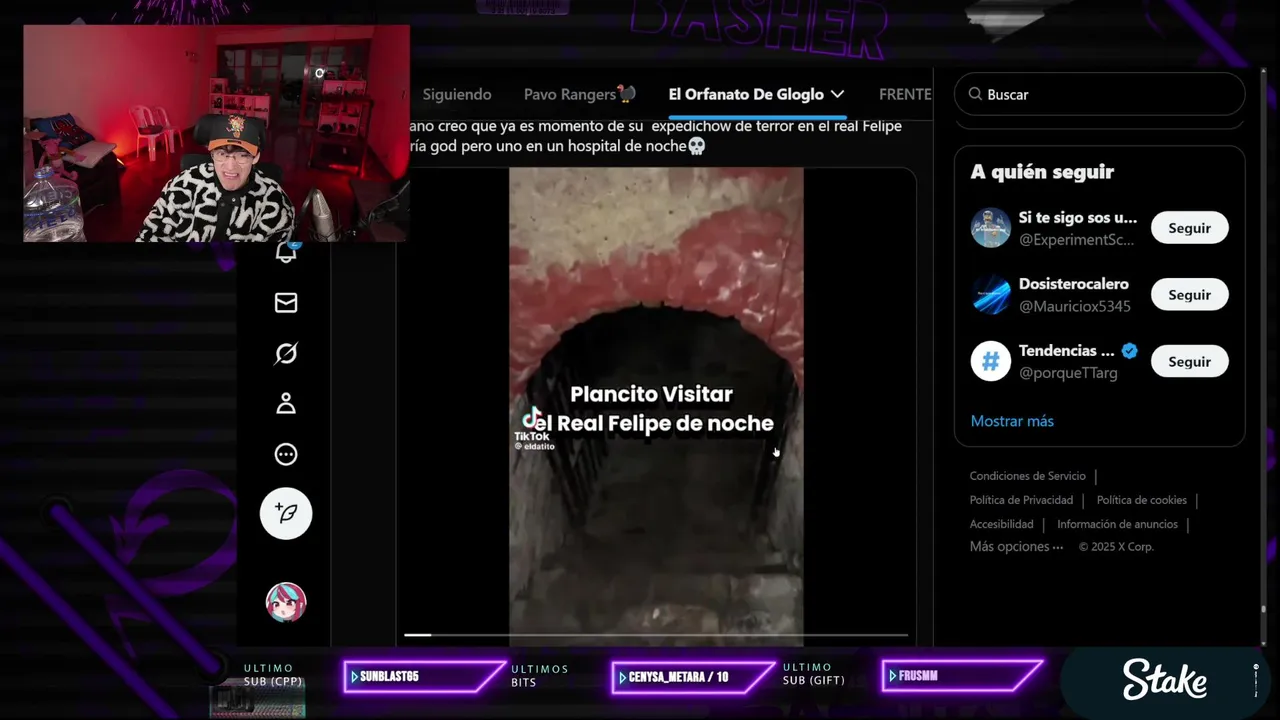Follow the Dosisterocalero account
1280x720 pixels.
[x=1190, y=295]
